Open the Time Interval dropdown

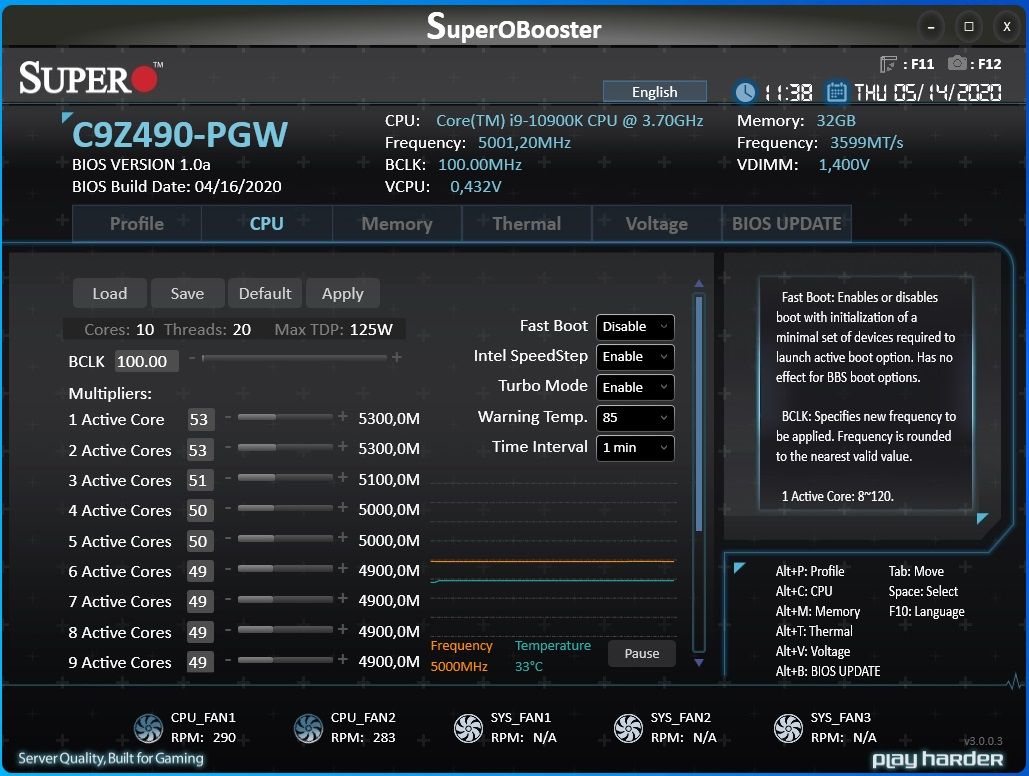coord(635,448)
